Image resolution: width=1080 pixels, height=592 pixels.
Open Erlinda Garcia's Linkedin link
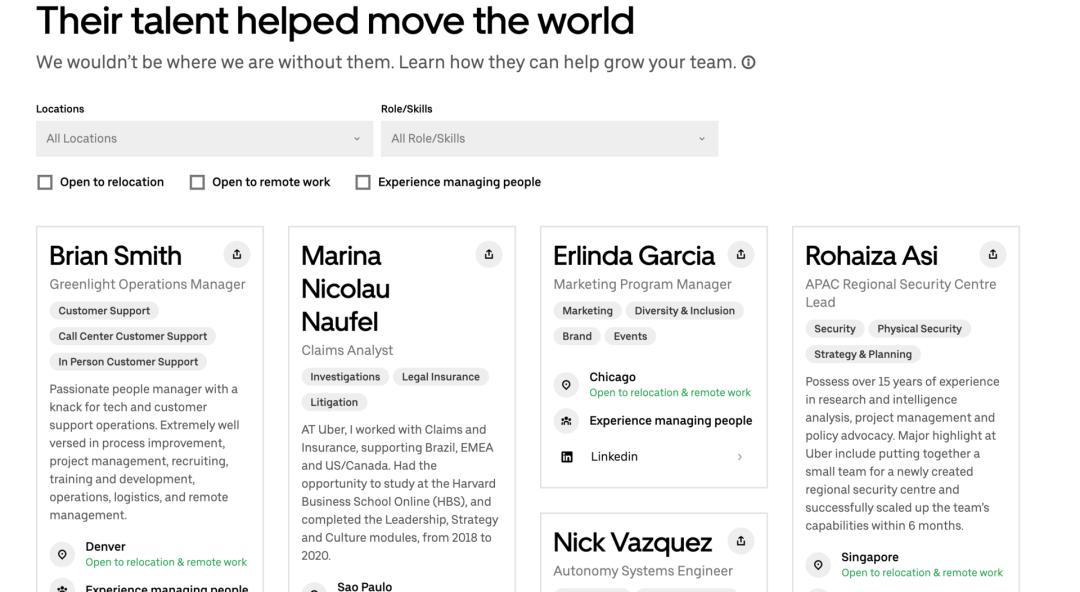click(614, 457)
